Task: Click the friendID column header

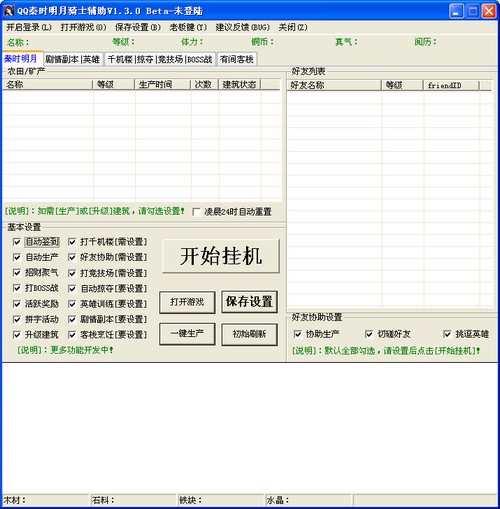Action: [x=451, y=85]
